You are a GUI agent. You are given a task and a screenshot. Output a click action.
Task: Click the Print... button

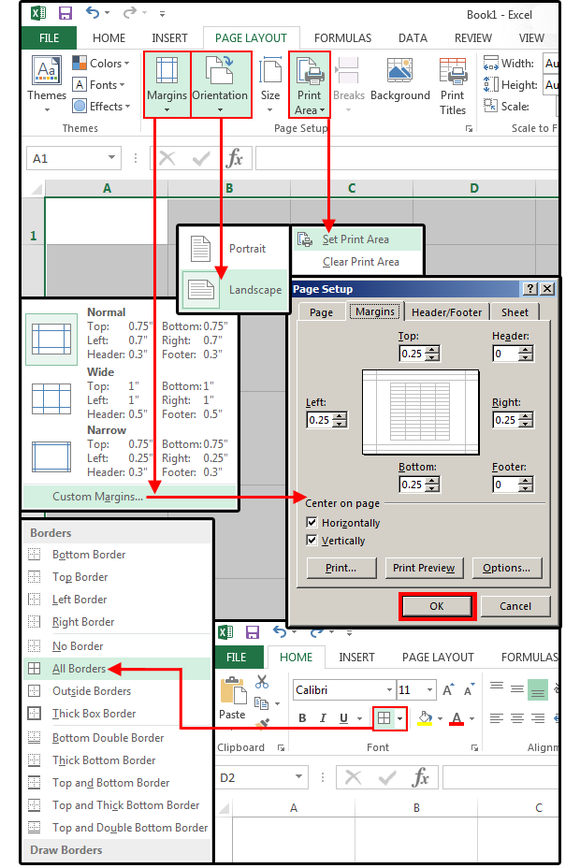[x=341, y=568]
